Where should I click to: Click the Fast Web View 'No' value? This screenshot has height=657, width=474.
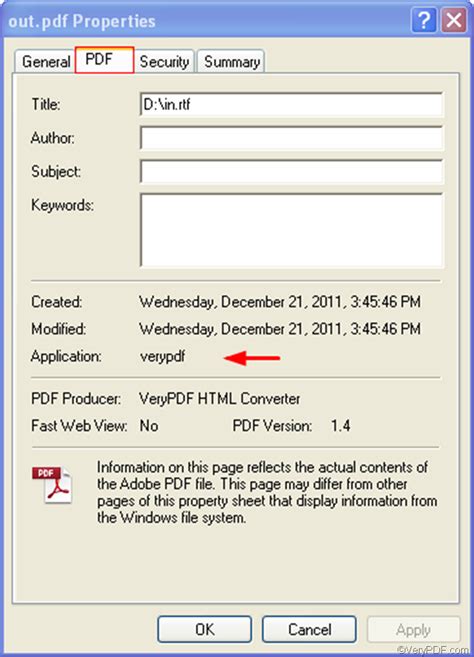[149, 426]
